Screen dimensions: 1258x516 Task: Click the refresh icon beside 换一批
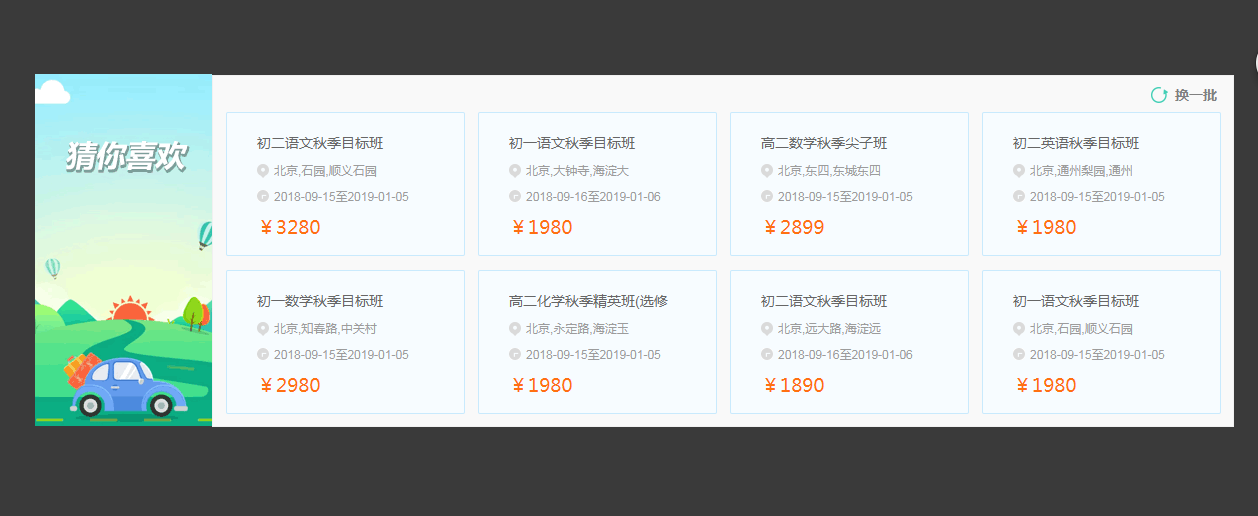[1159, 95]
